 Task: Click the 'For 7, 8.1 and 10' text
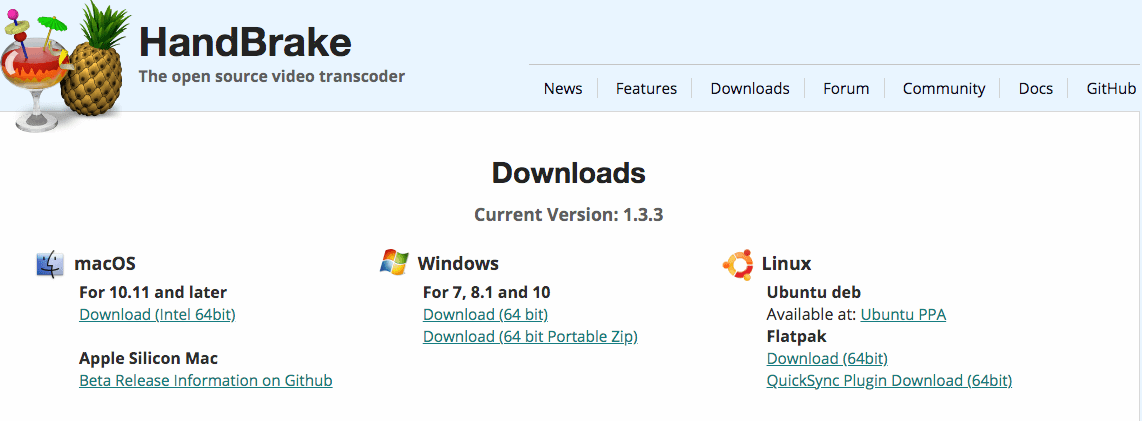point(487,293)
